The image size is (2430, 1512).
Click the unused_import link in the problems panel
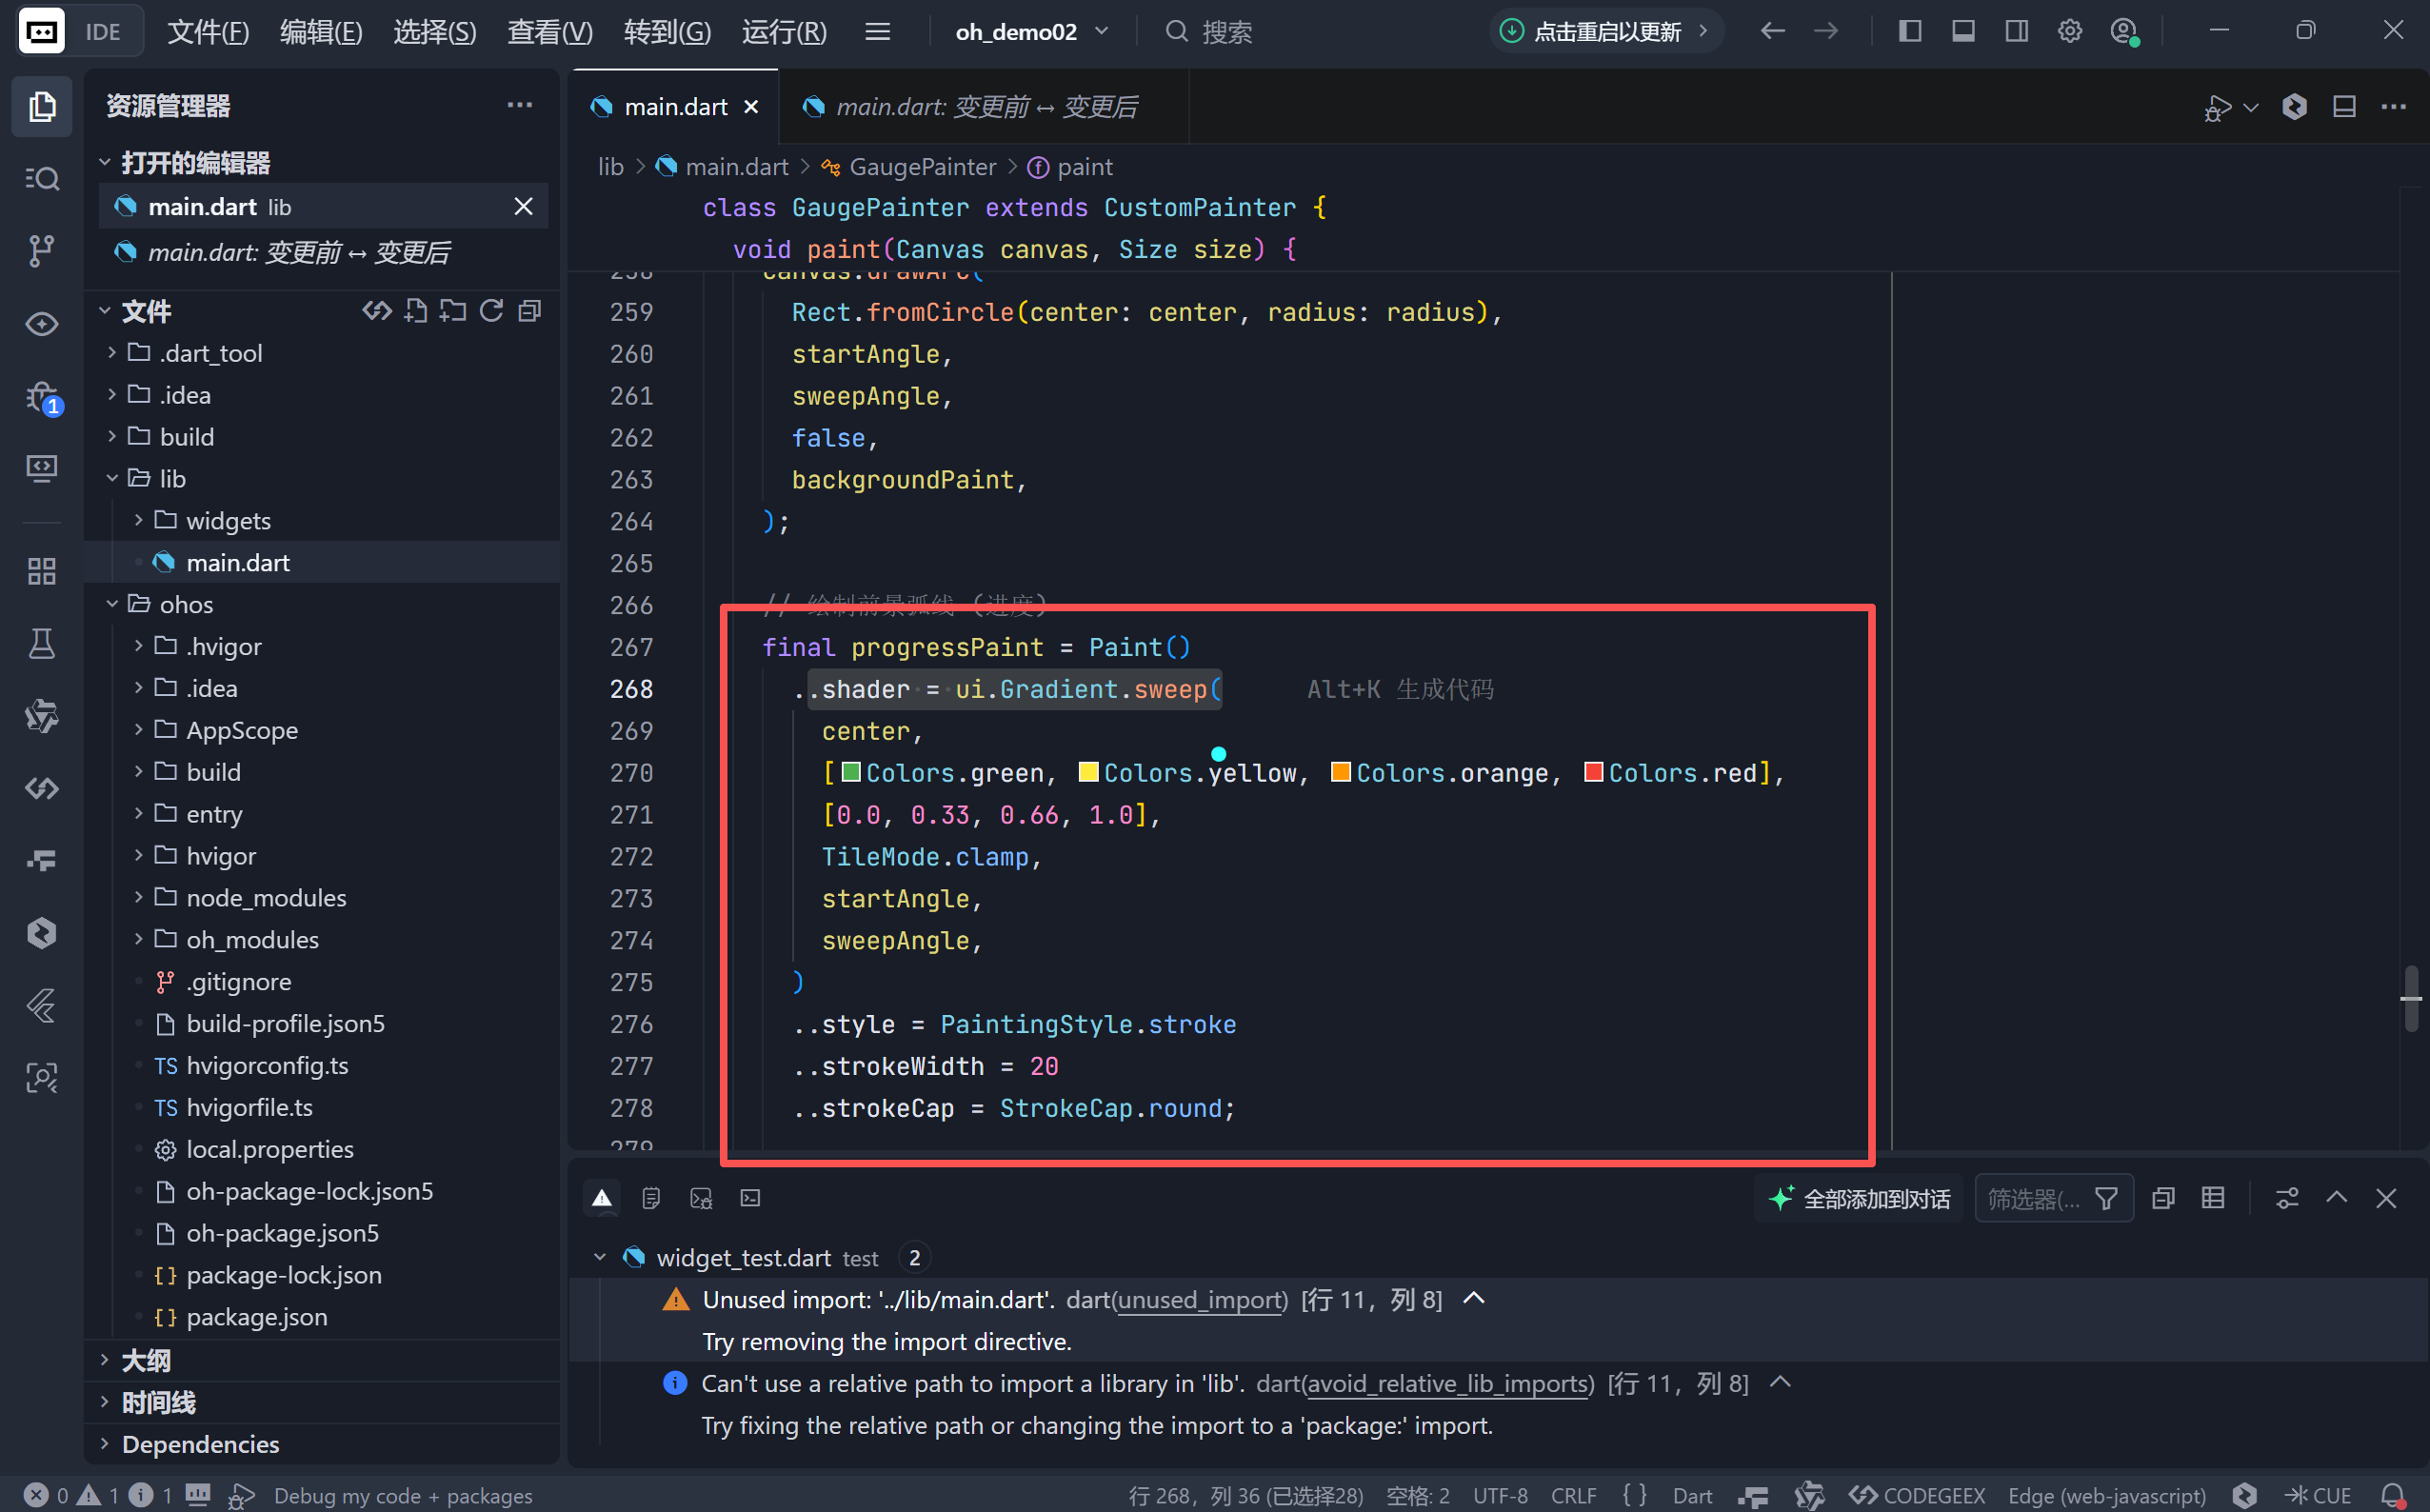1200,1299
